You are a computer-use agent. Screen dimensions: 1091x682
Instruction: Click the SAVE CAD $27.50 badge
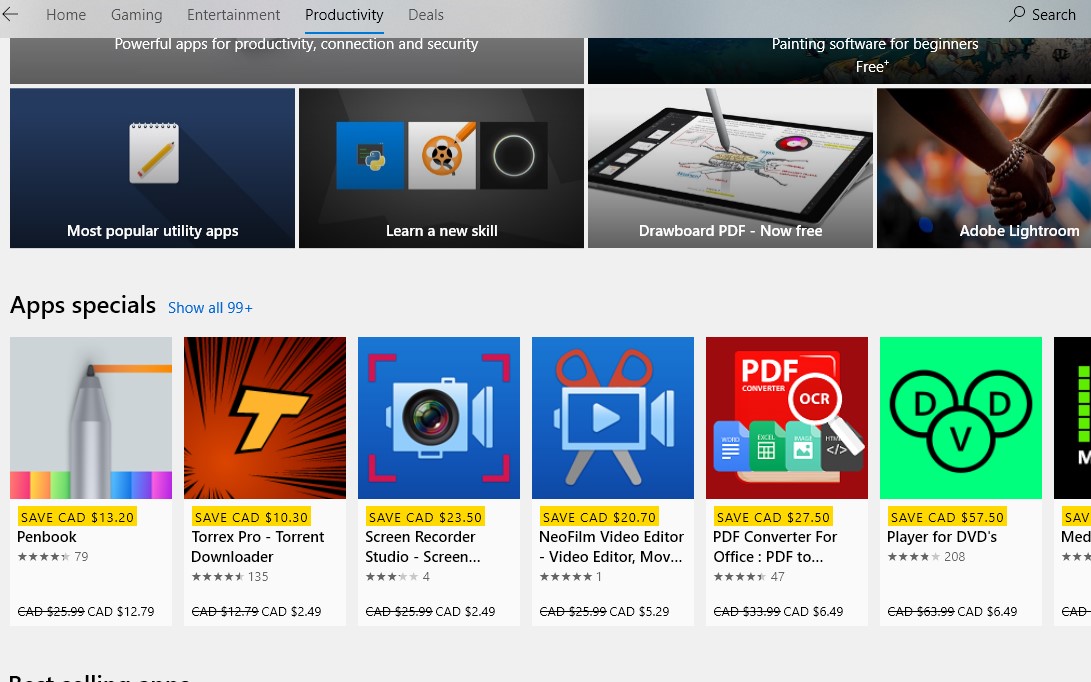point(773,517)
